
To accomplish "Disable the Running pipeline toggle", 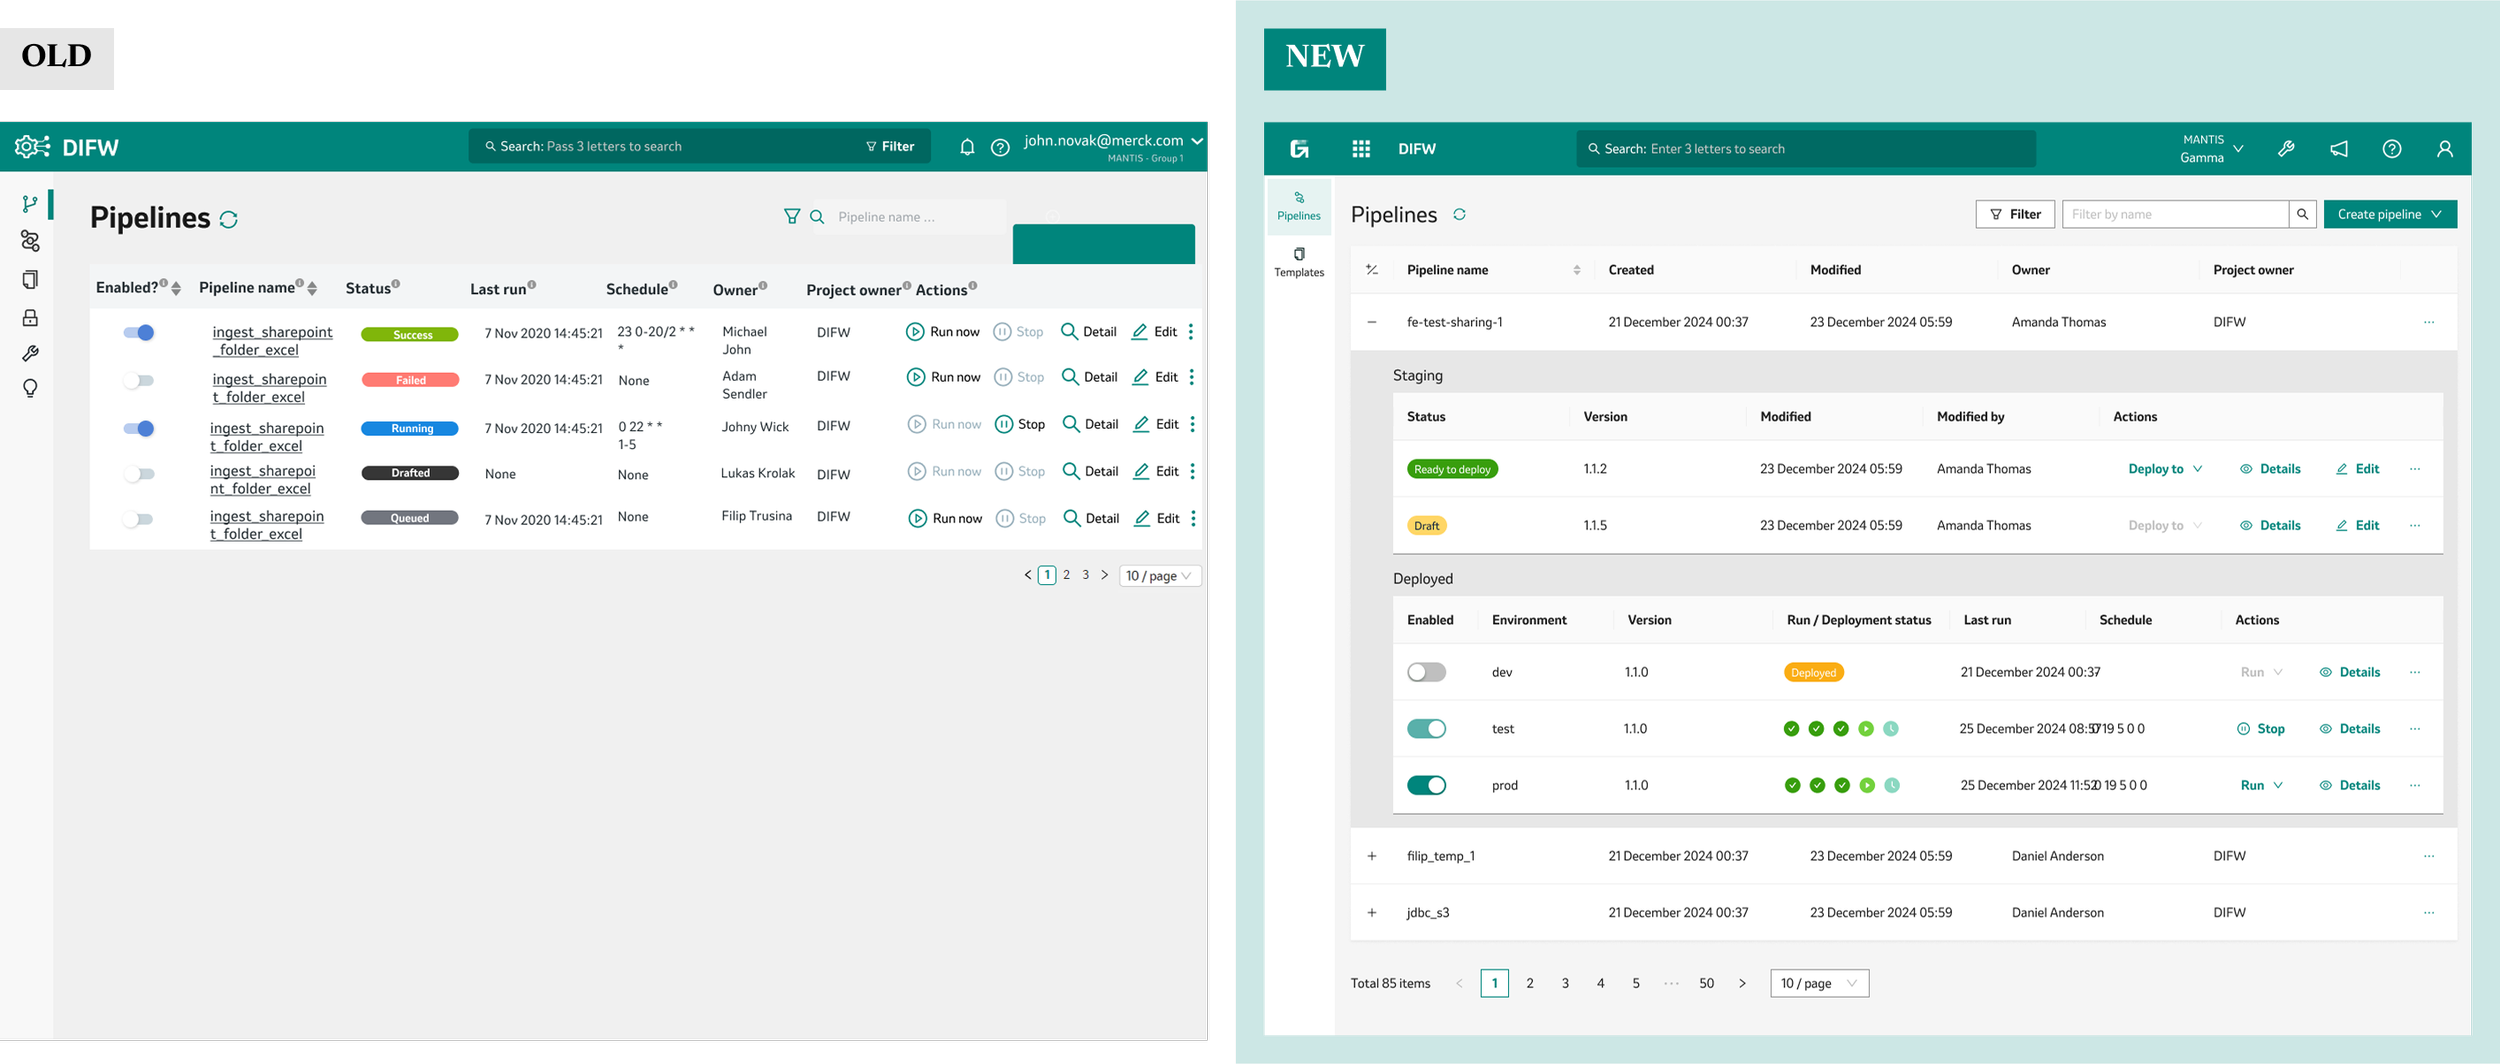I will point(139,428).
